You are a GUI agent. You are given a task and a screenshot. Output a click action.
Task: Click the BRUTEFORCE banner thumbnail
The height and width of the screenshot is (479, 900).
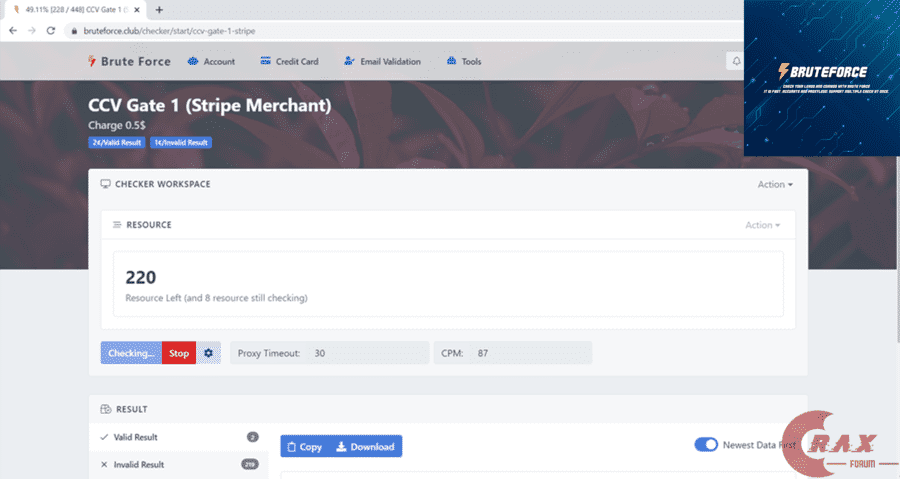[x=821, y=78]
